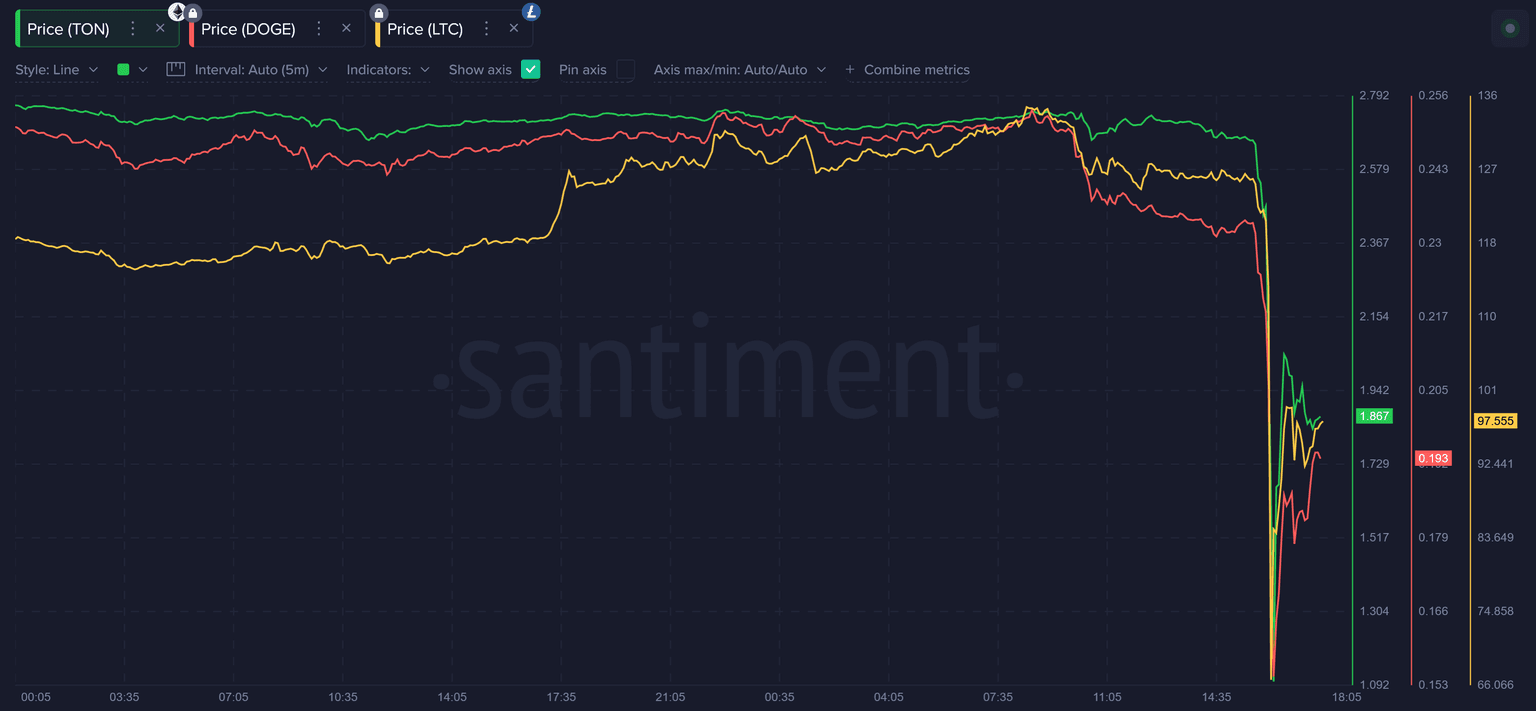Open the Price (TON) three-dot options menu

(133, 29)
